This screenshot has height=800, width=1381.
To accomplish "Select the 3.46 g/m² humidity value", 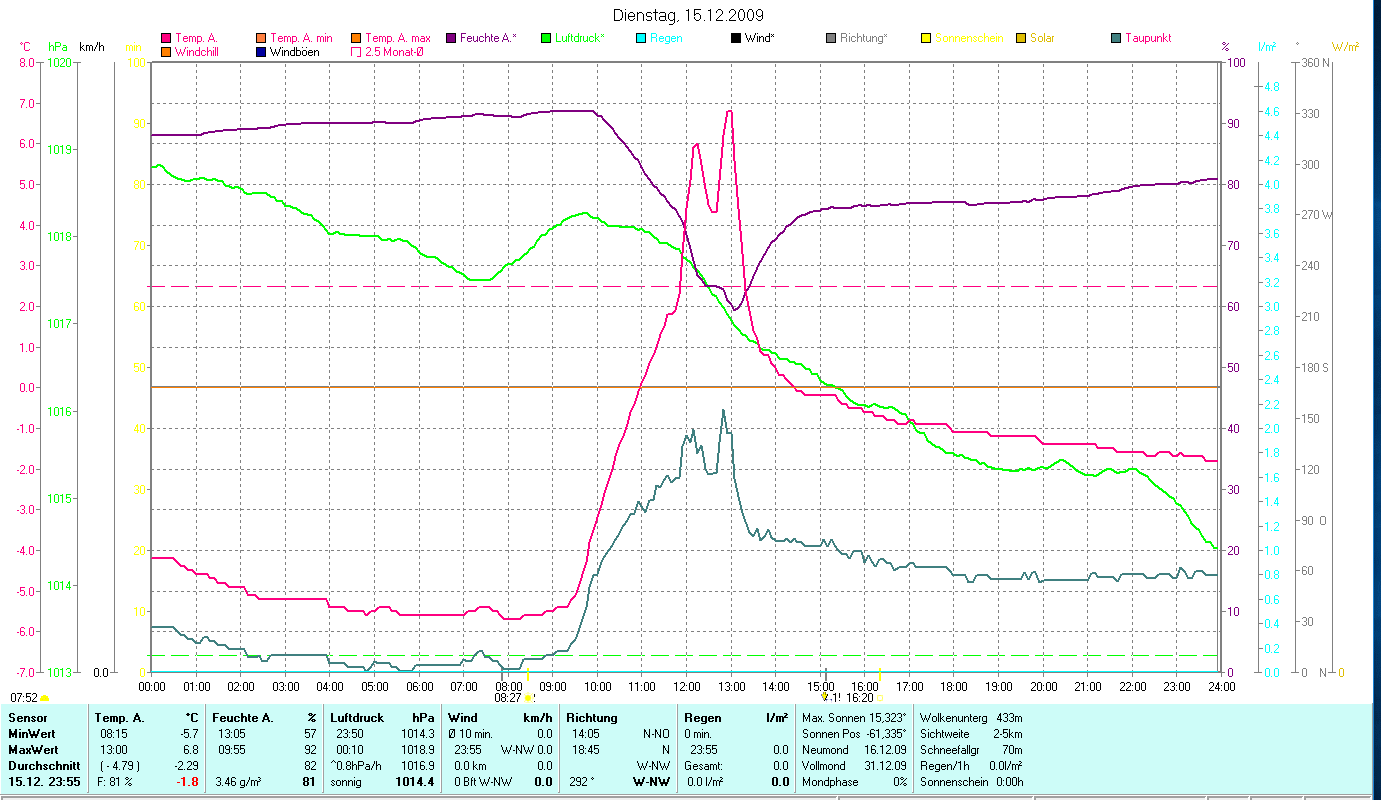I will click(x=237, y=781).
